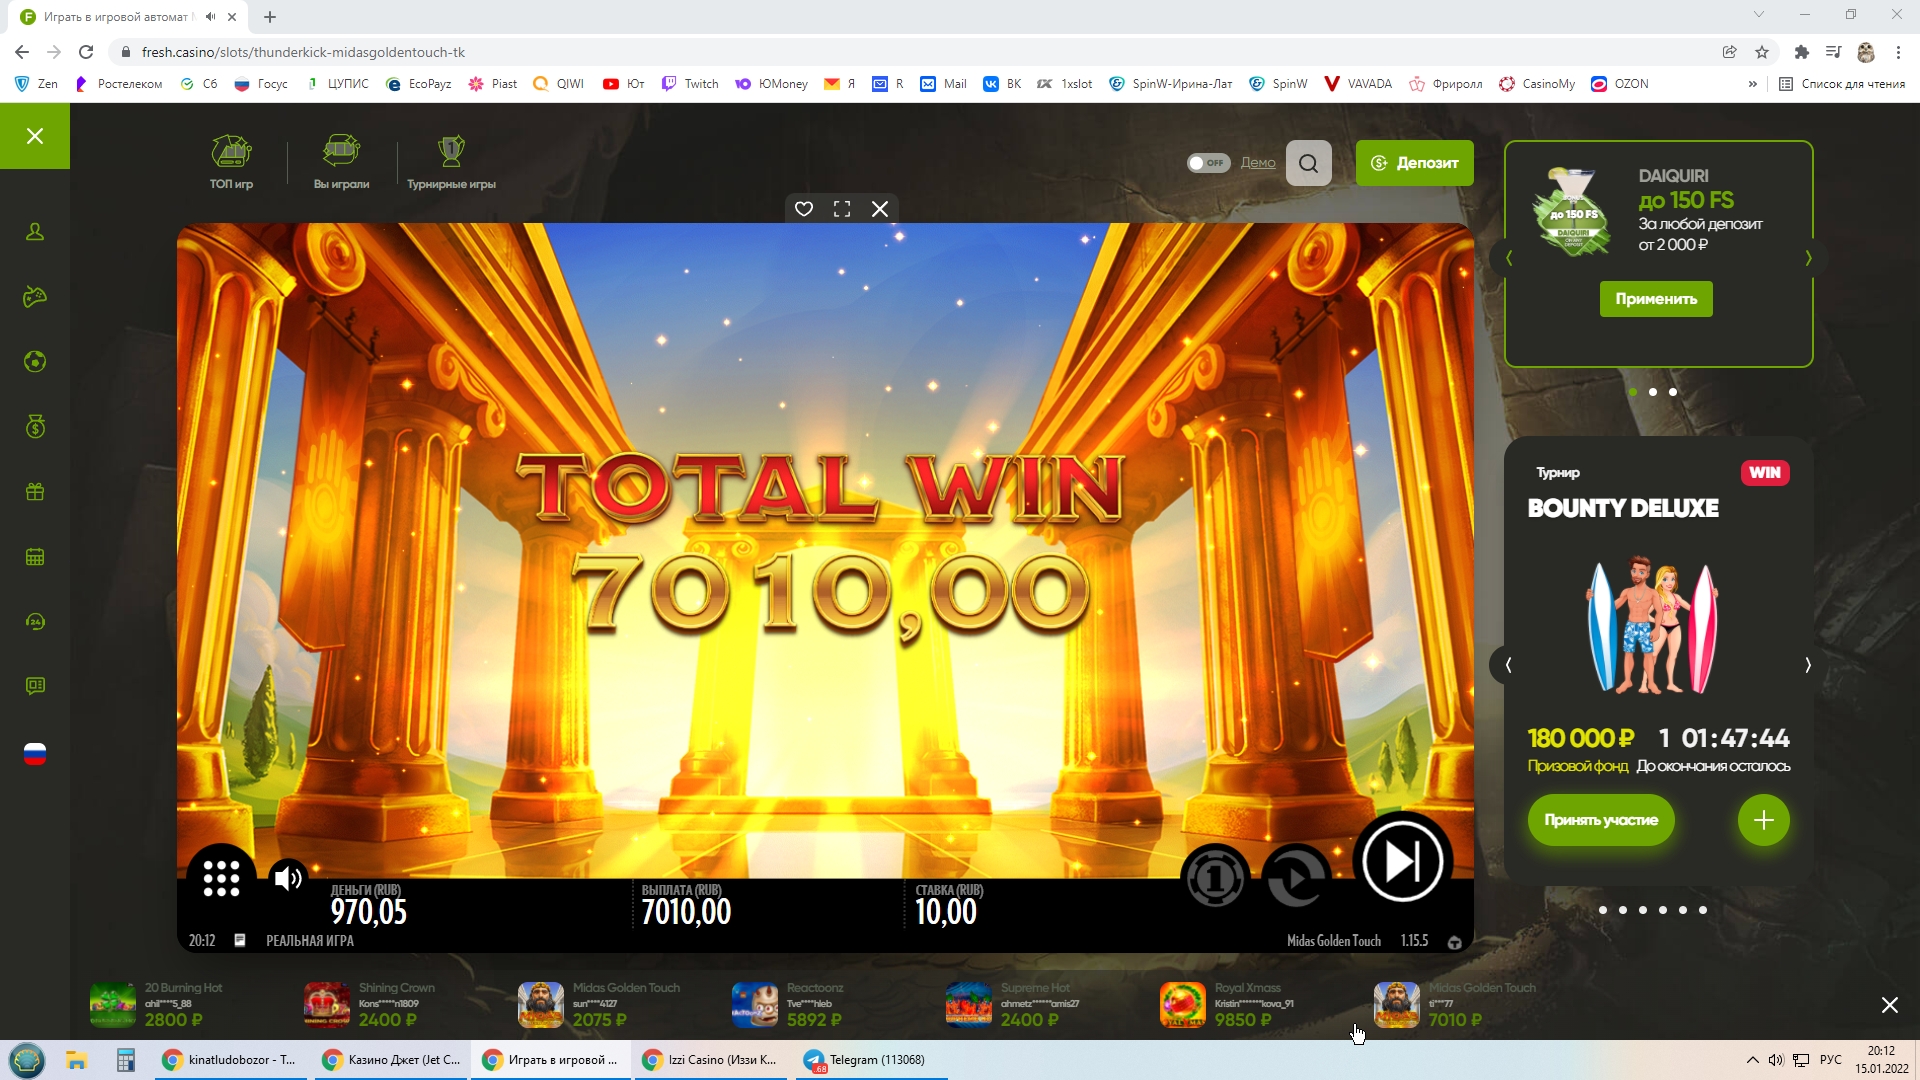Mute the tab via speaker icon

click(x=210, y=17)
